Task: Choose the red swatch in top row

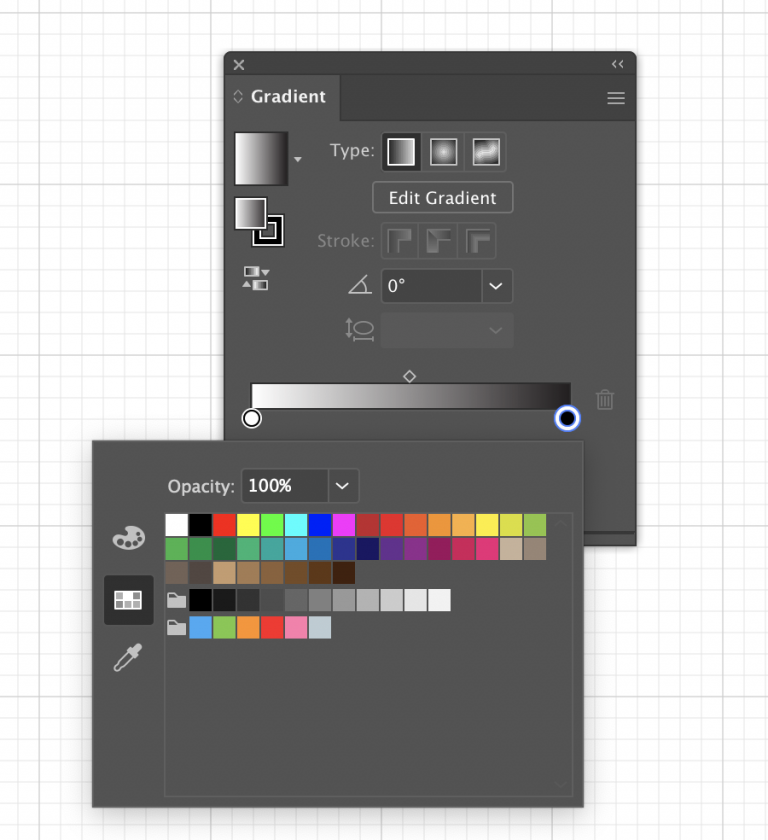Action: (x=224, y=525)
